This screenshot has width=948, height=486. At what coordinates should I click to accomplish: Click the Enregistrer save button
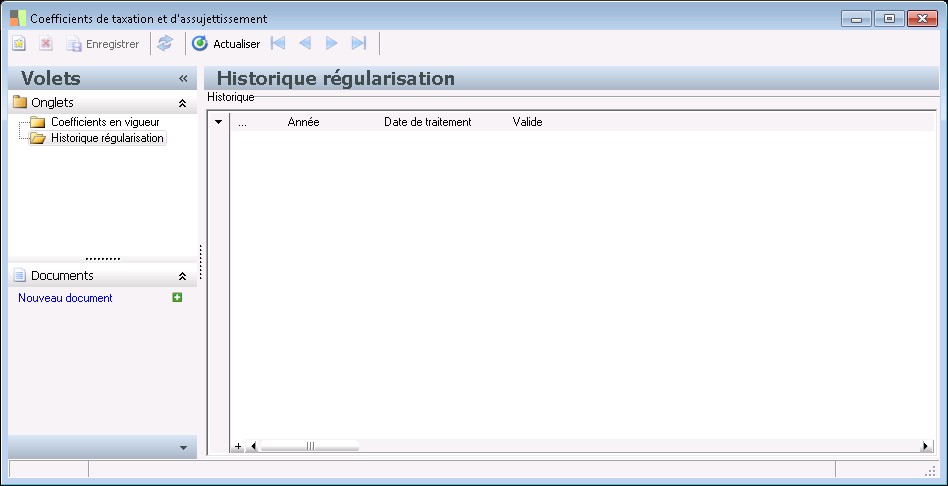[103, 44]
